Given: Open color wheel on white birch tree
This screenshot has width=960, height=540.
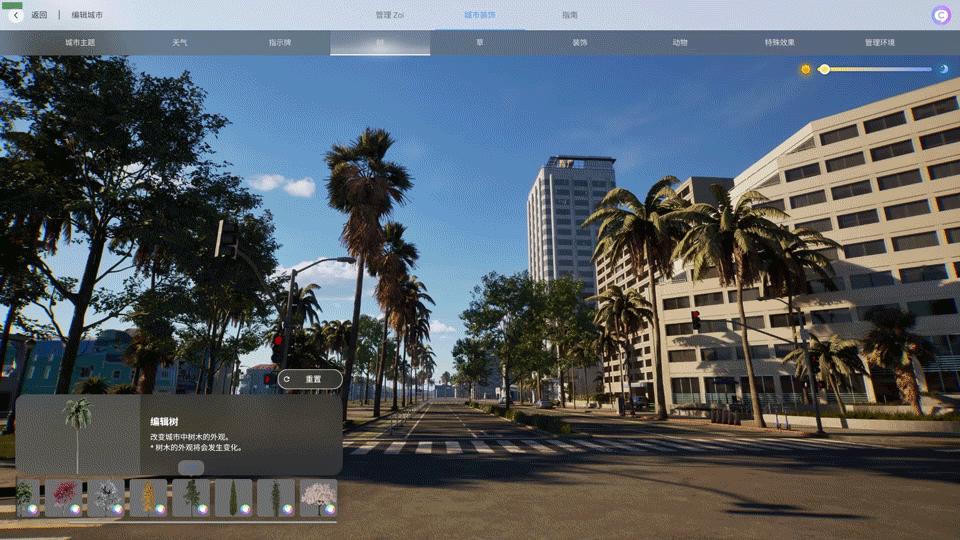Looking at the screenshot, I should tap(118, 509).
